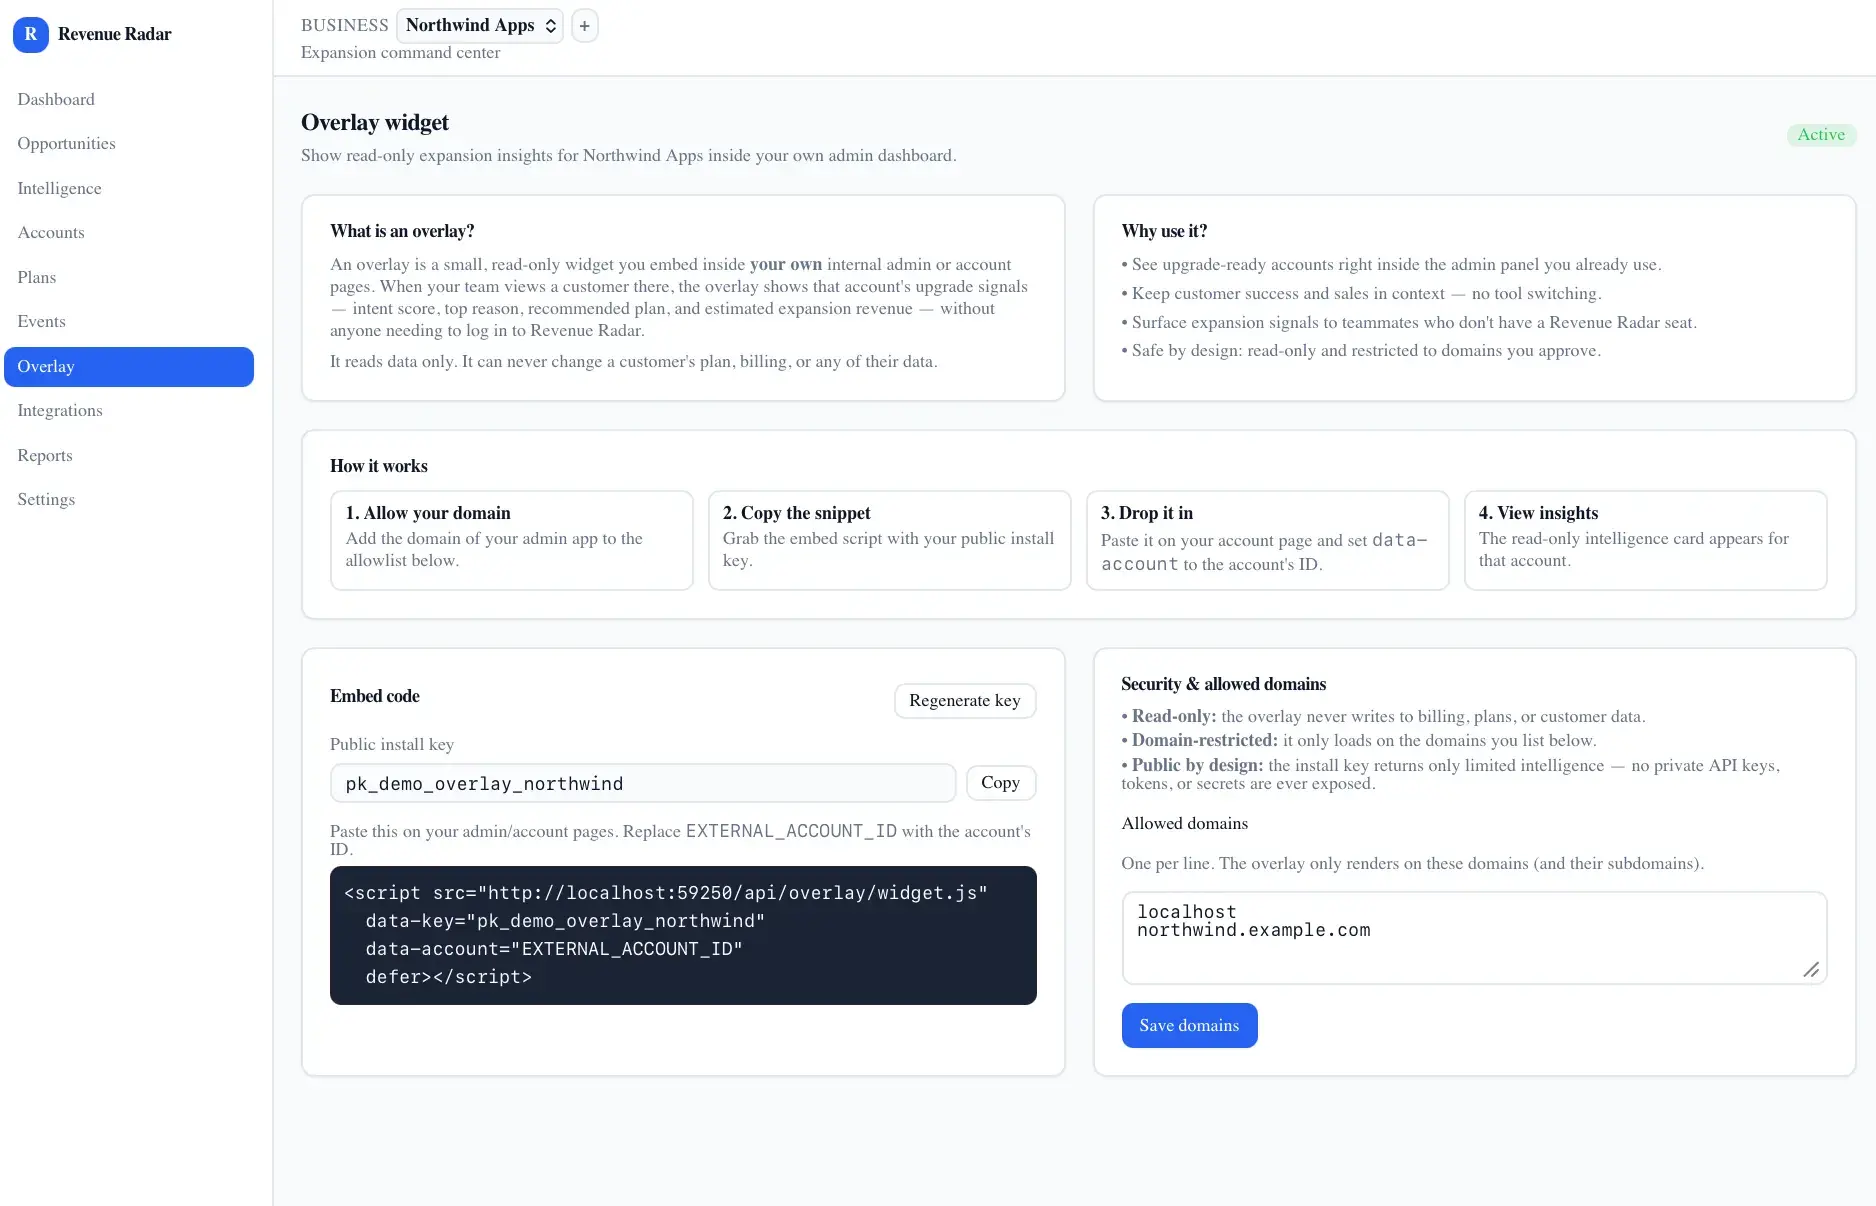Click the Active status badge
This screenshot has height=1206, width=1876.
(1821, 135)
